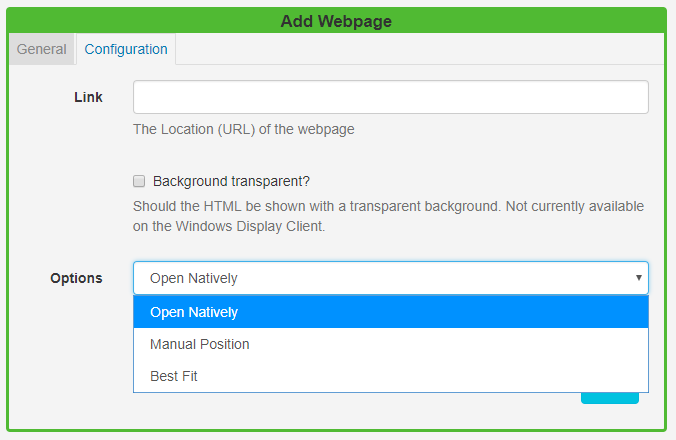Viewport: 676px width, 440px height.
Task: Click the Options field label
Action: (x=76, y=278)
